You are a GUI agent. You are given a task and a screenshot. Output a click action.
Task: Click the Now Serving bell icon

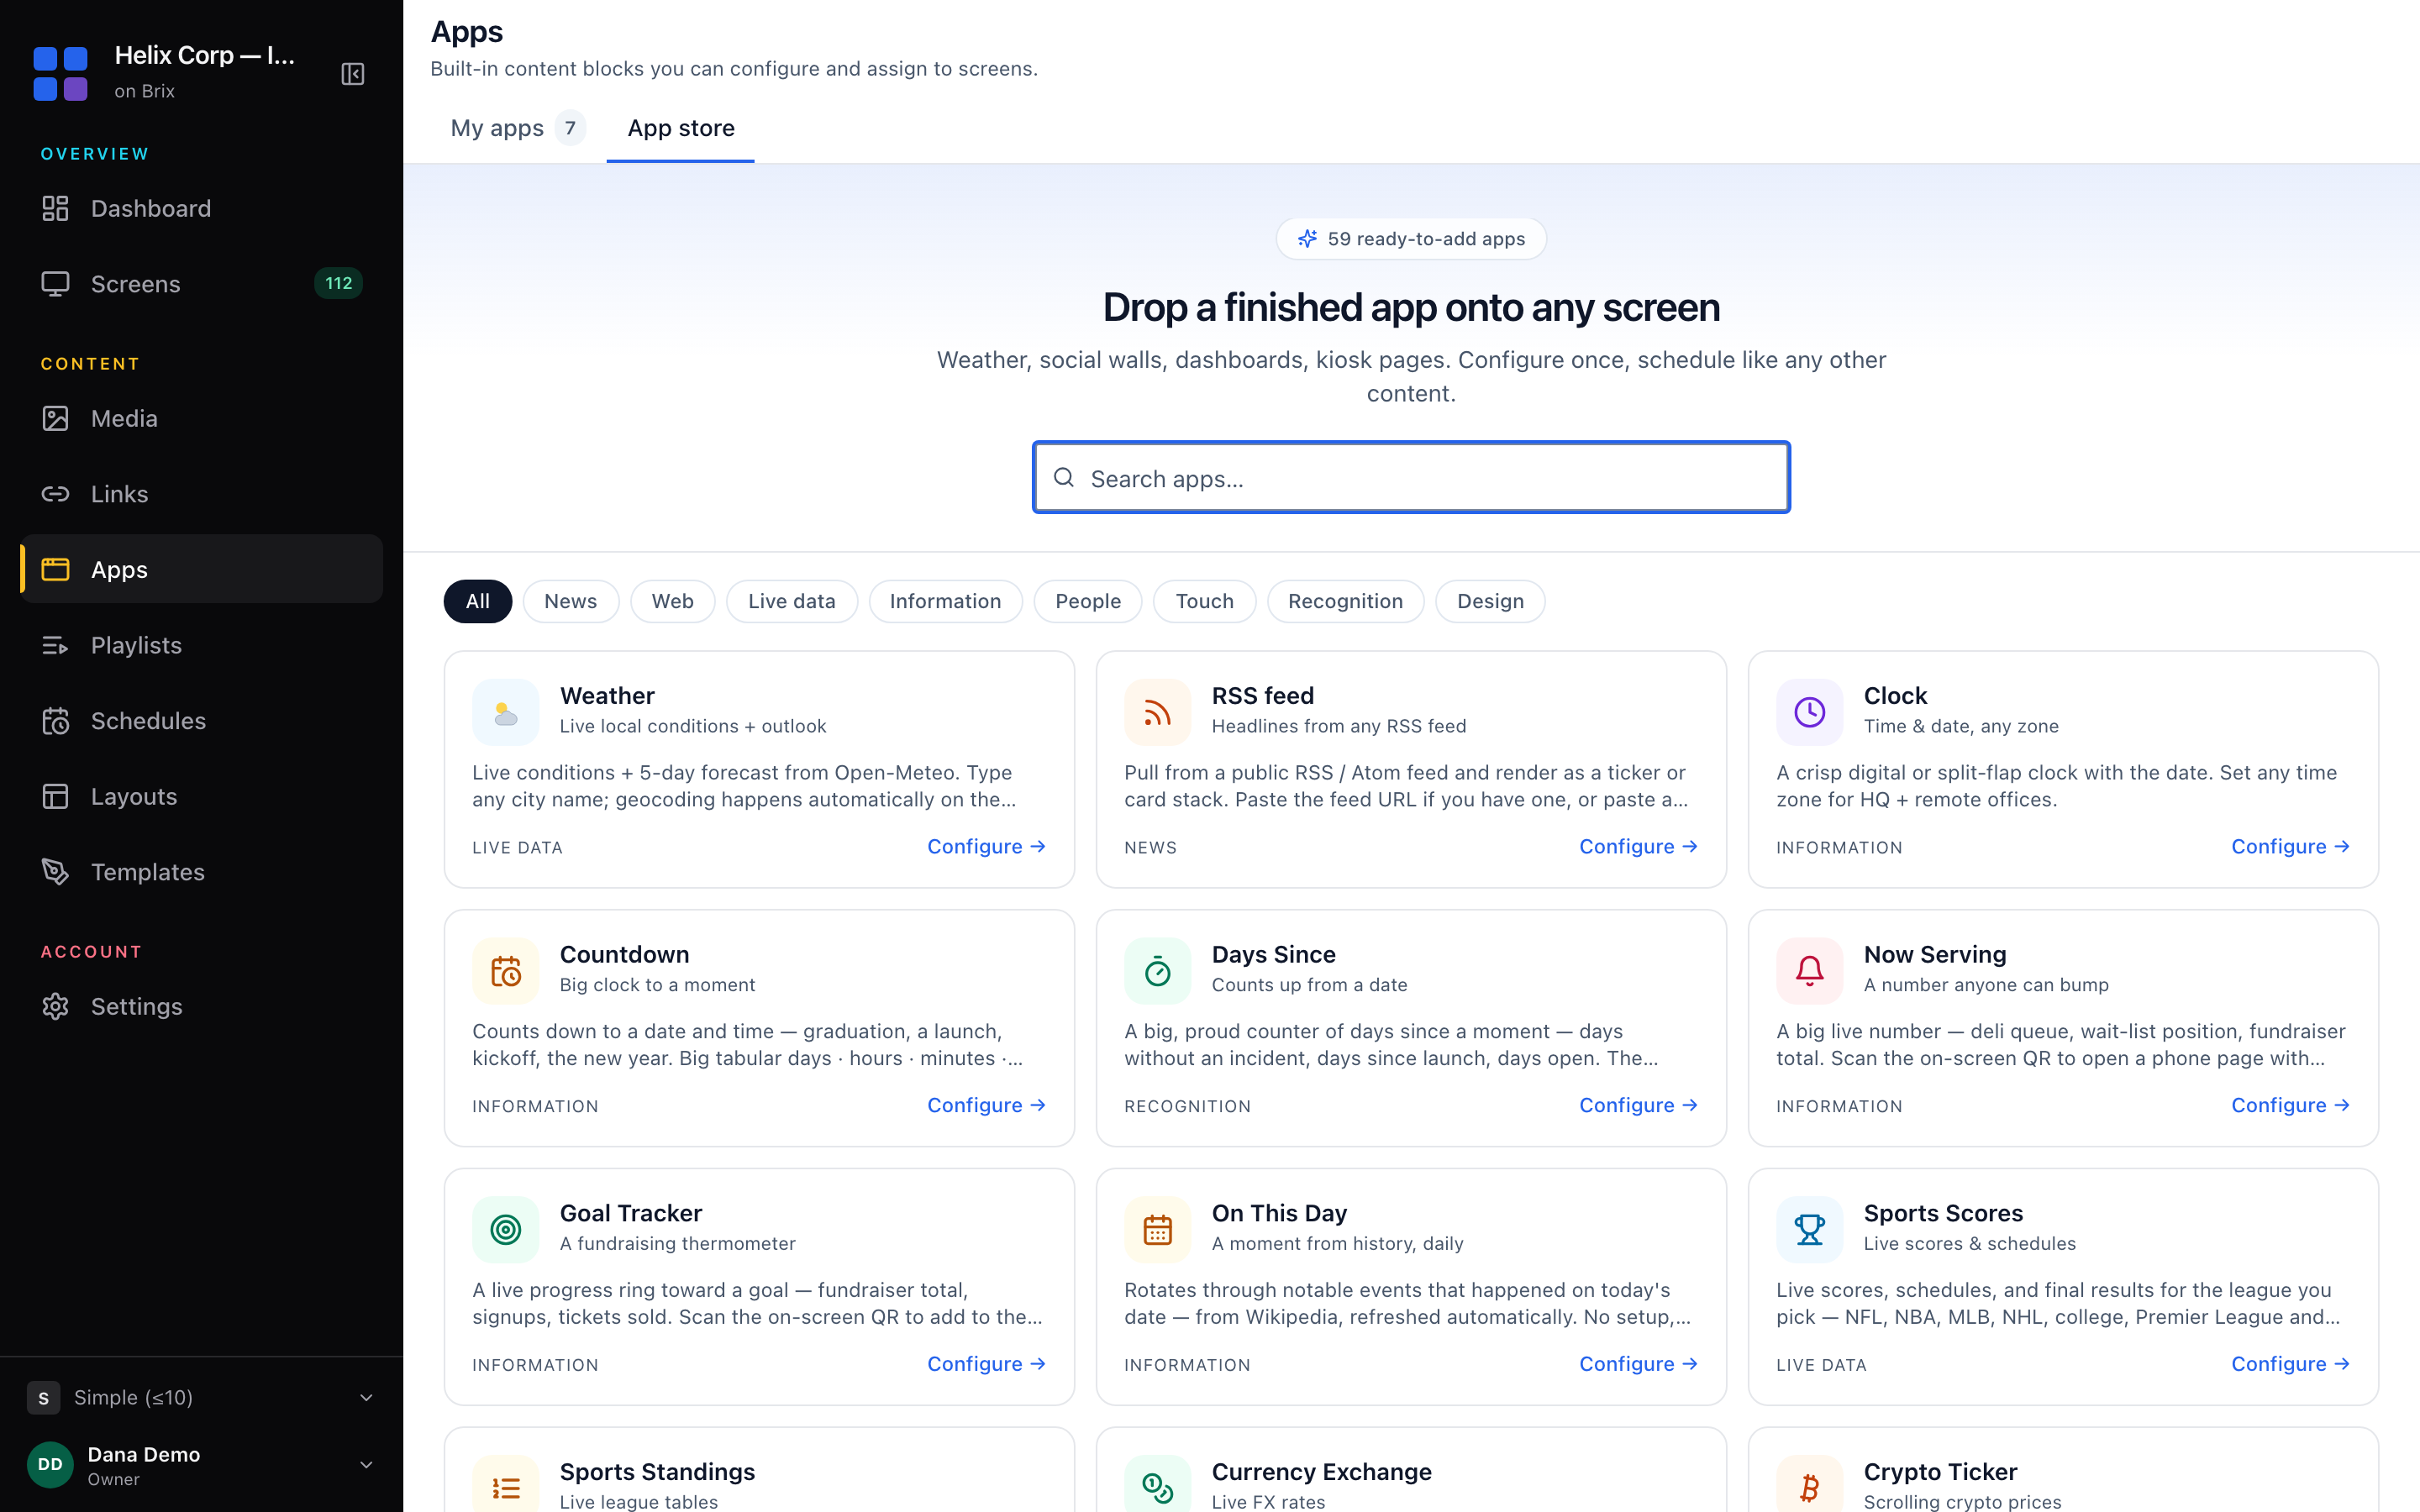1810,971
